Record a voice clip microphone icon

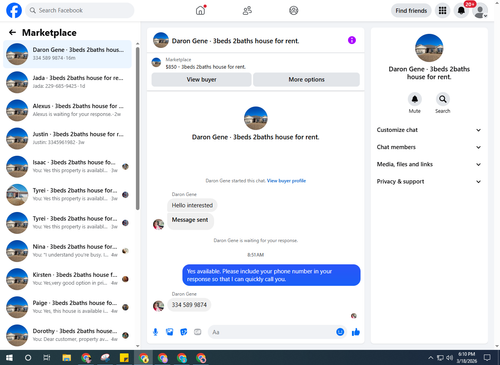[155, 332]
